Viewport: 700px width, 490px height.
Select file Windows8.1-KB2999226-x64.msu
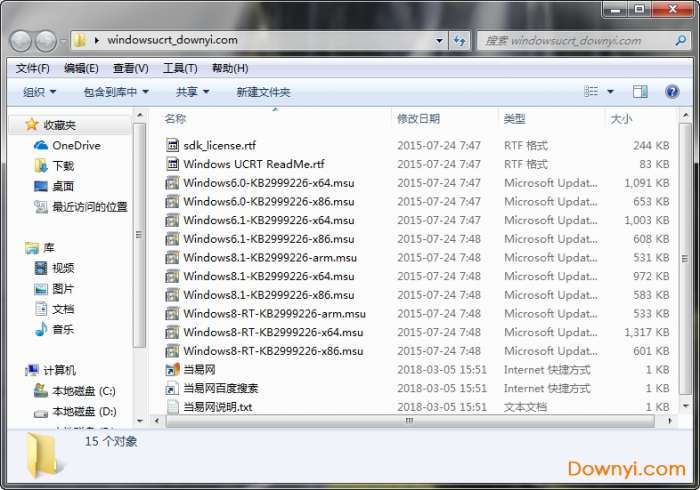269,276
